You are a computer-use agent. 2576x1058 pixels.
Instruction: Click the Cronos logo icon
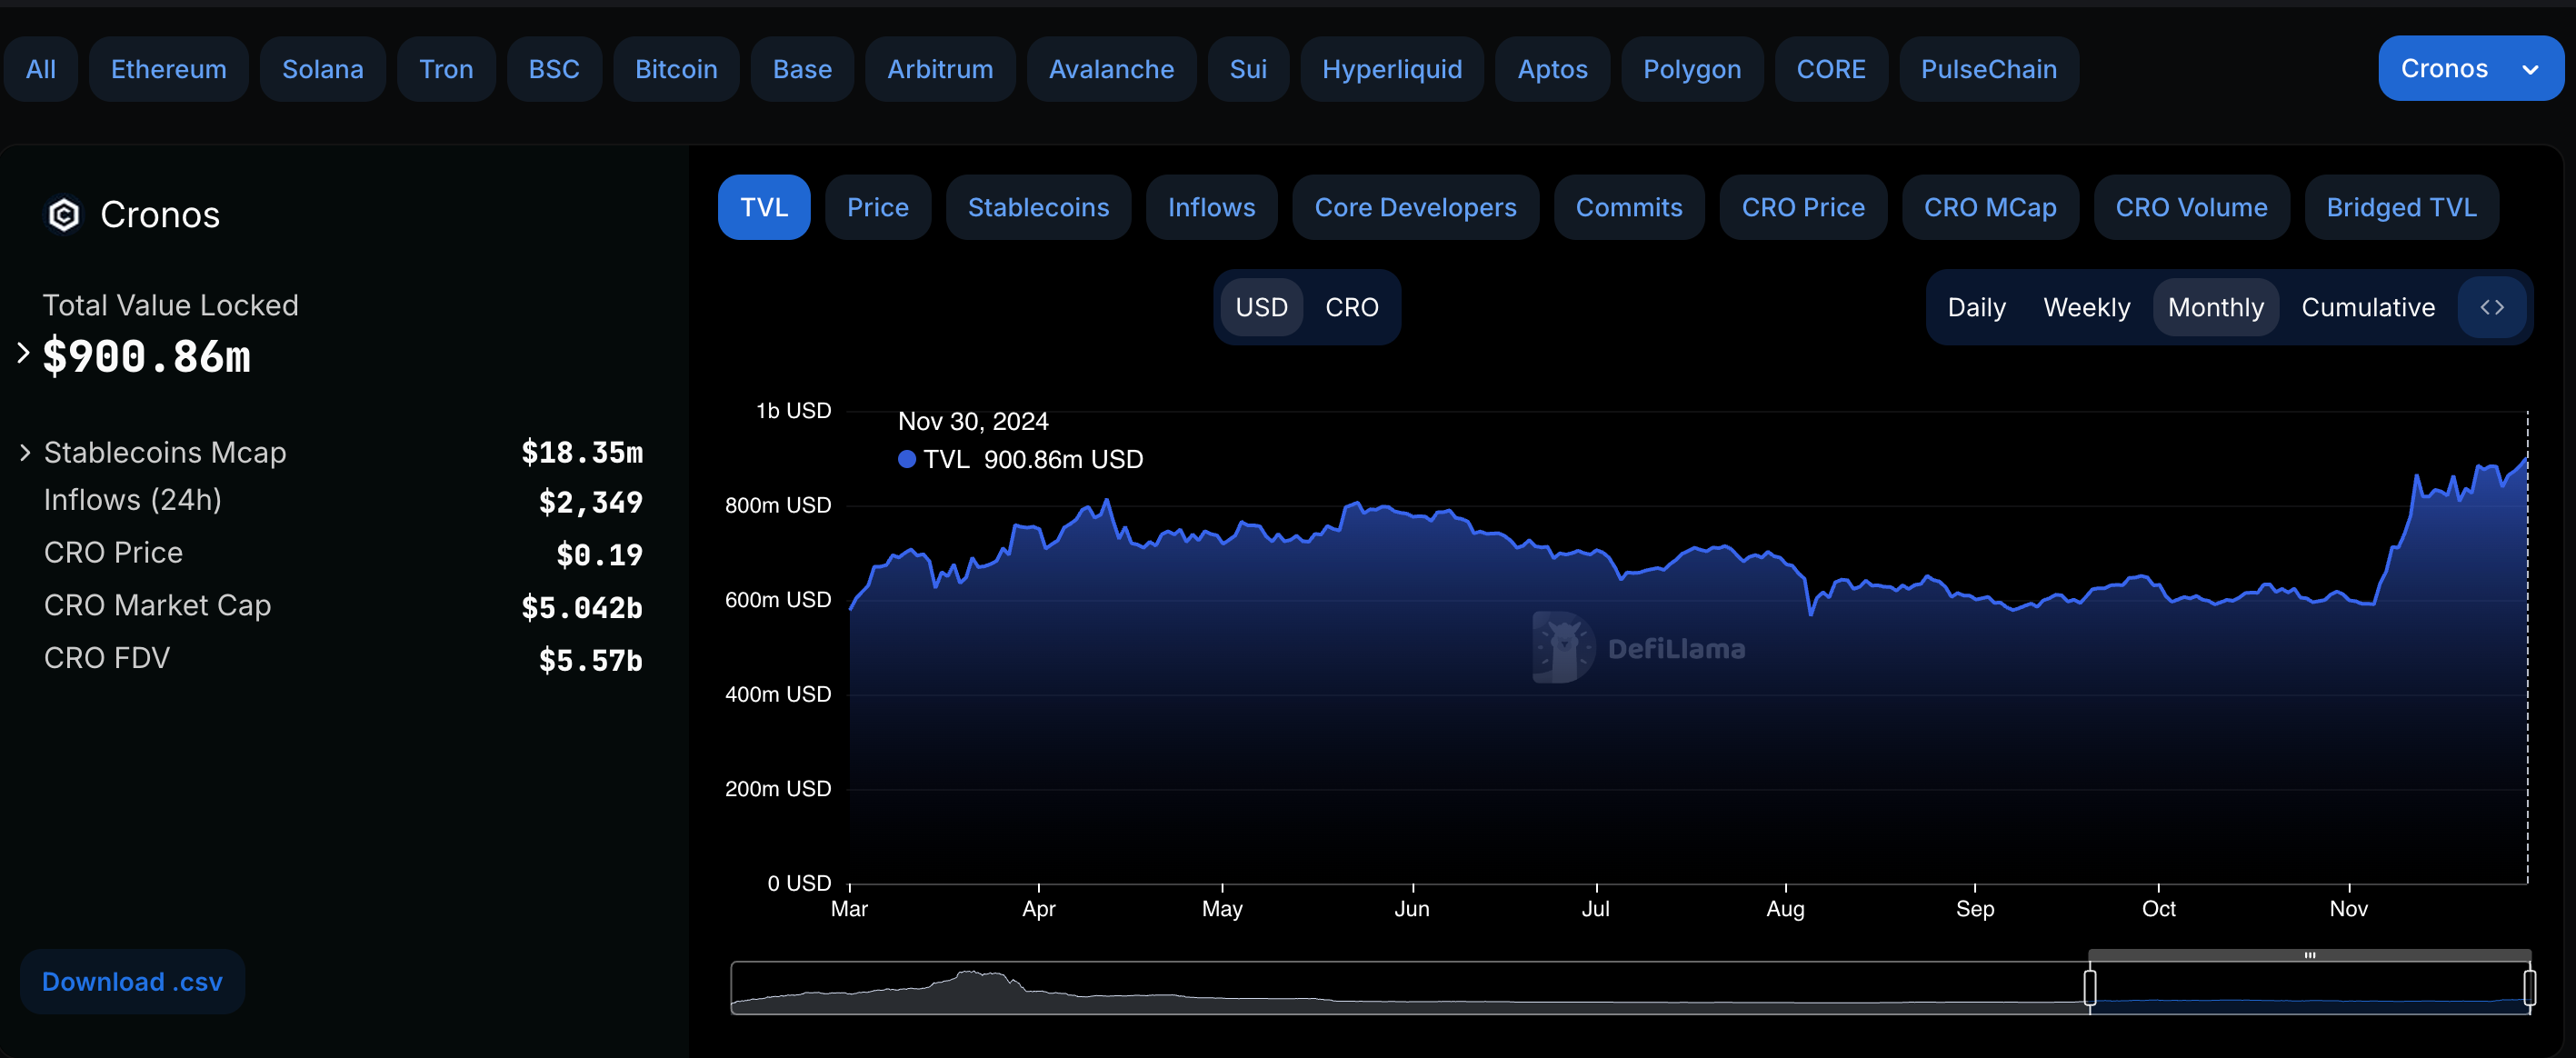pos(64,214)
